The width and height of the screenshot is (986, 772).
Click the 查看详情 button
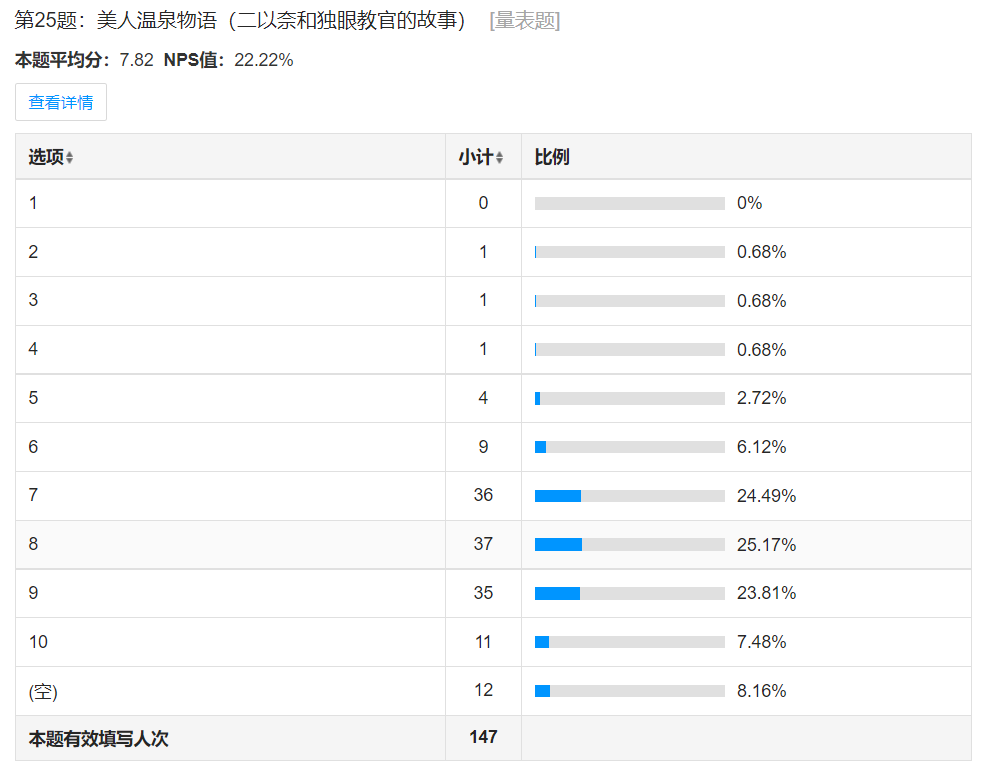(x=61, y=102)
